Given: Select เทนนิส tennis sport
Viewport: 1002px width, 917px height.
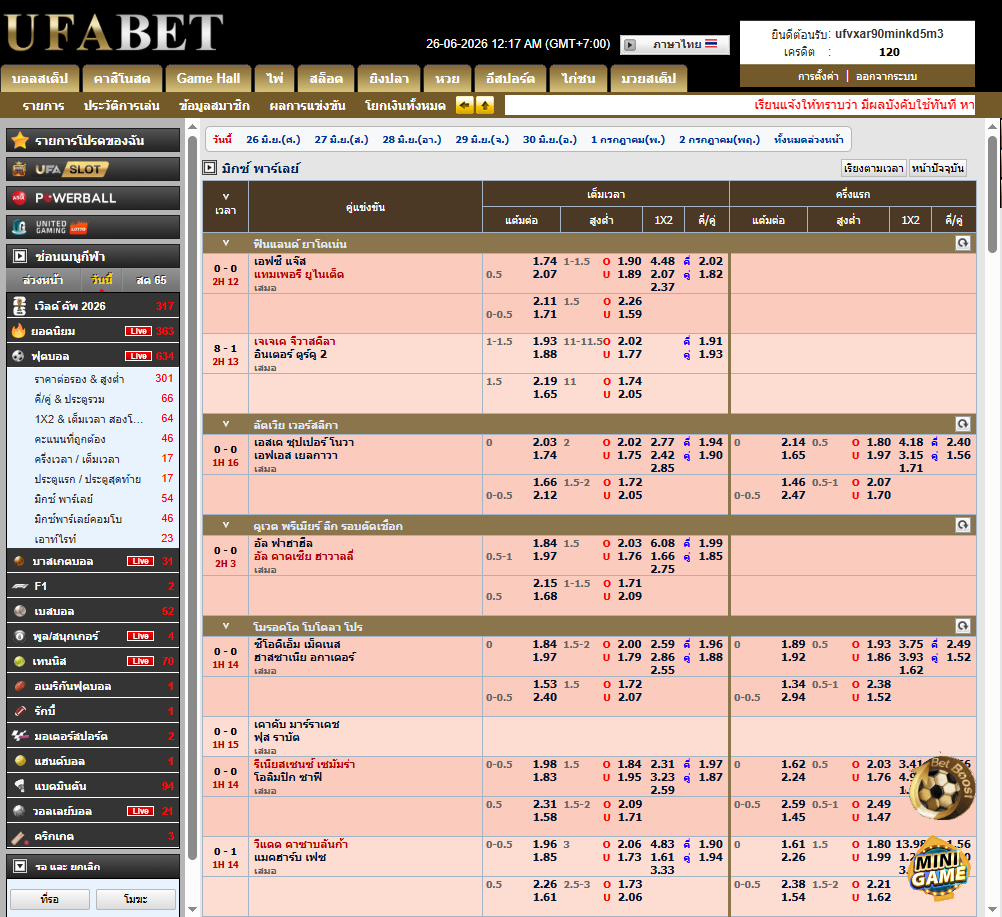Looking at the screenshot, I should pos(93,661).
